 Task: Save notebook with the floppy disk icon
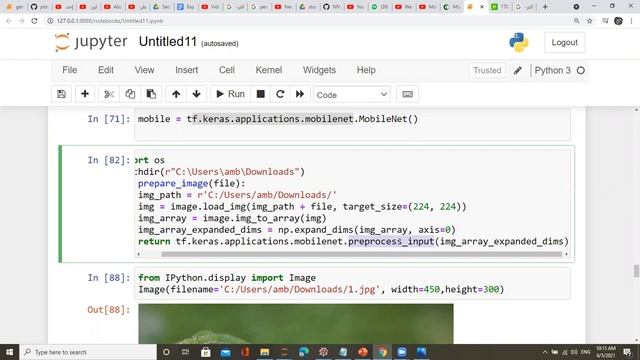(62, 94)
